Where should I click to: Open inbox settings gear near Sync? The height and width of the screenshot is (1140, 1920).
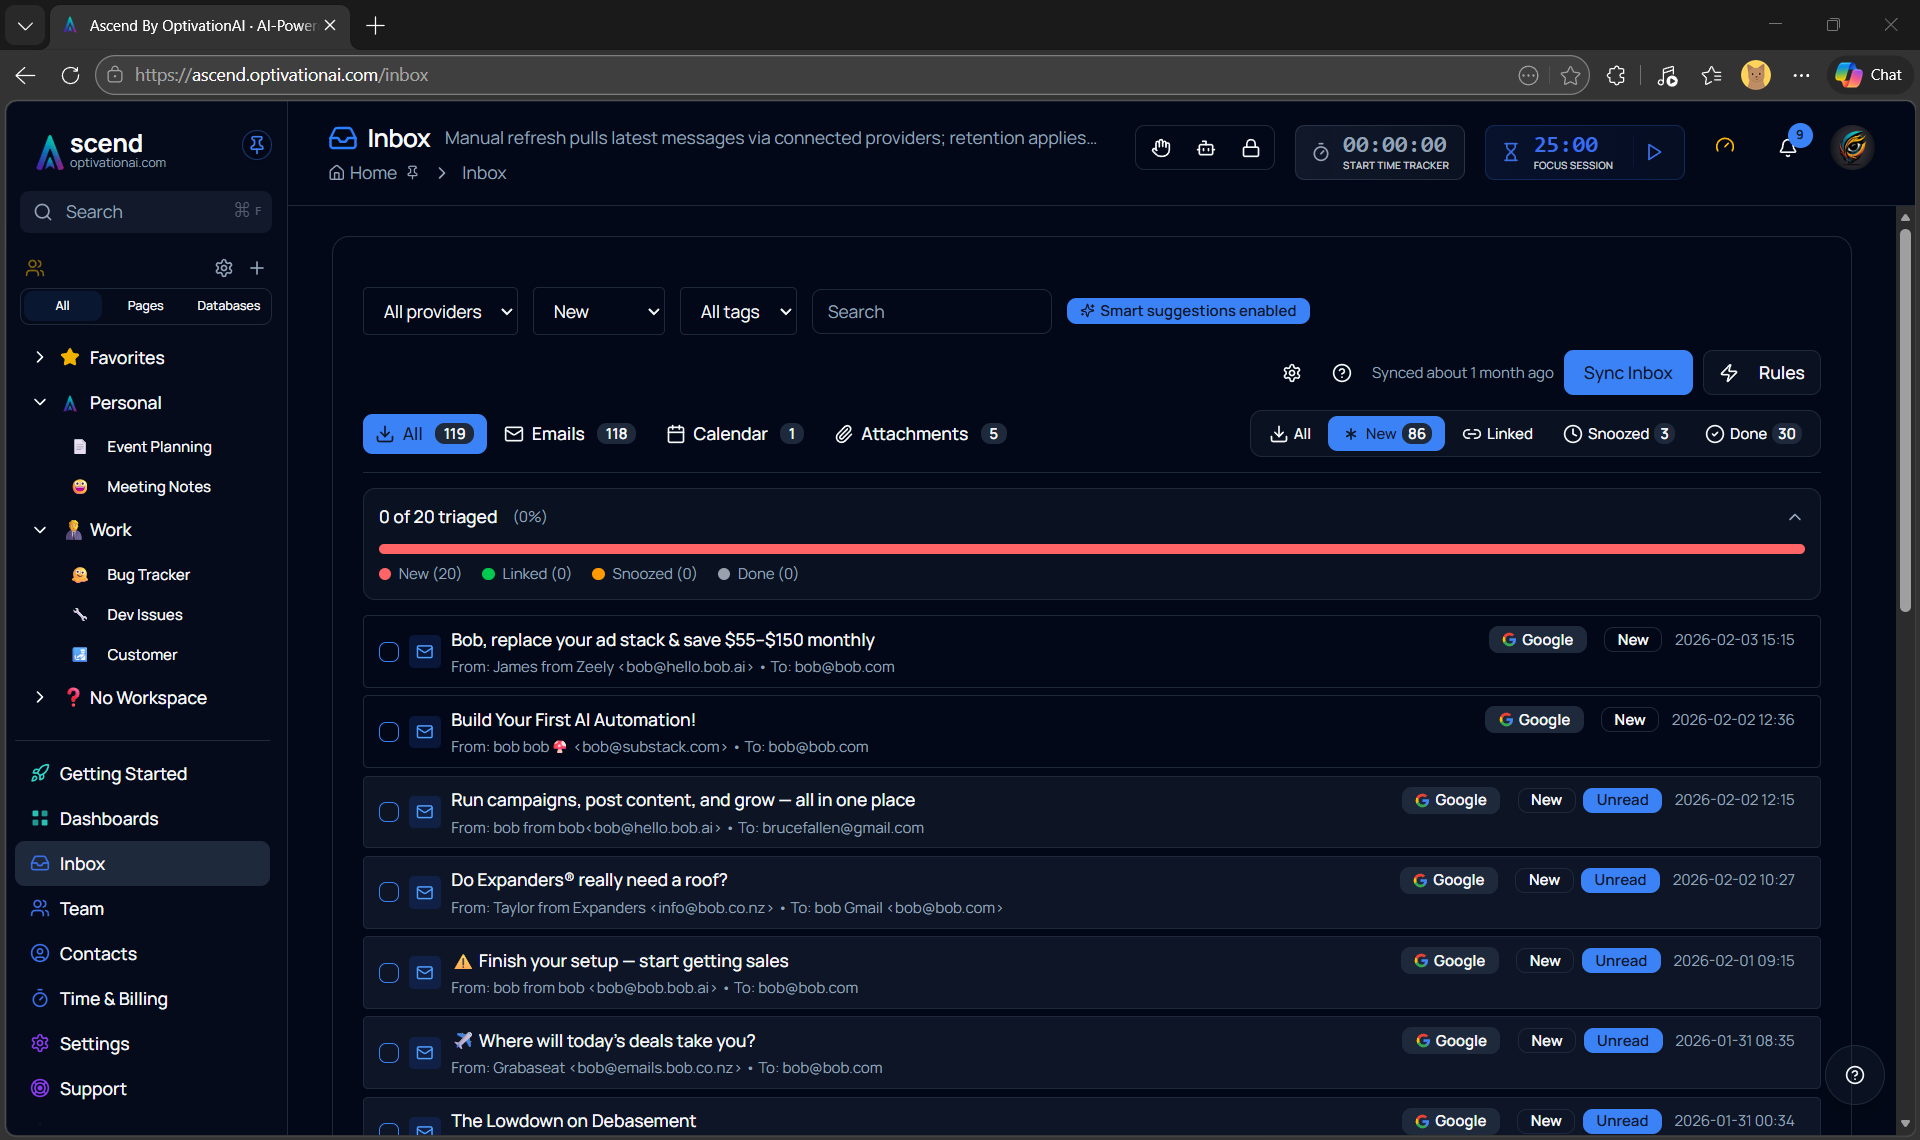pyautogui.click(x=1292, y=373)
